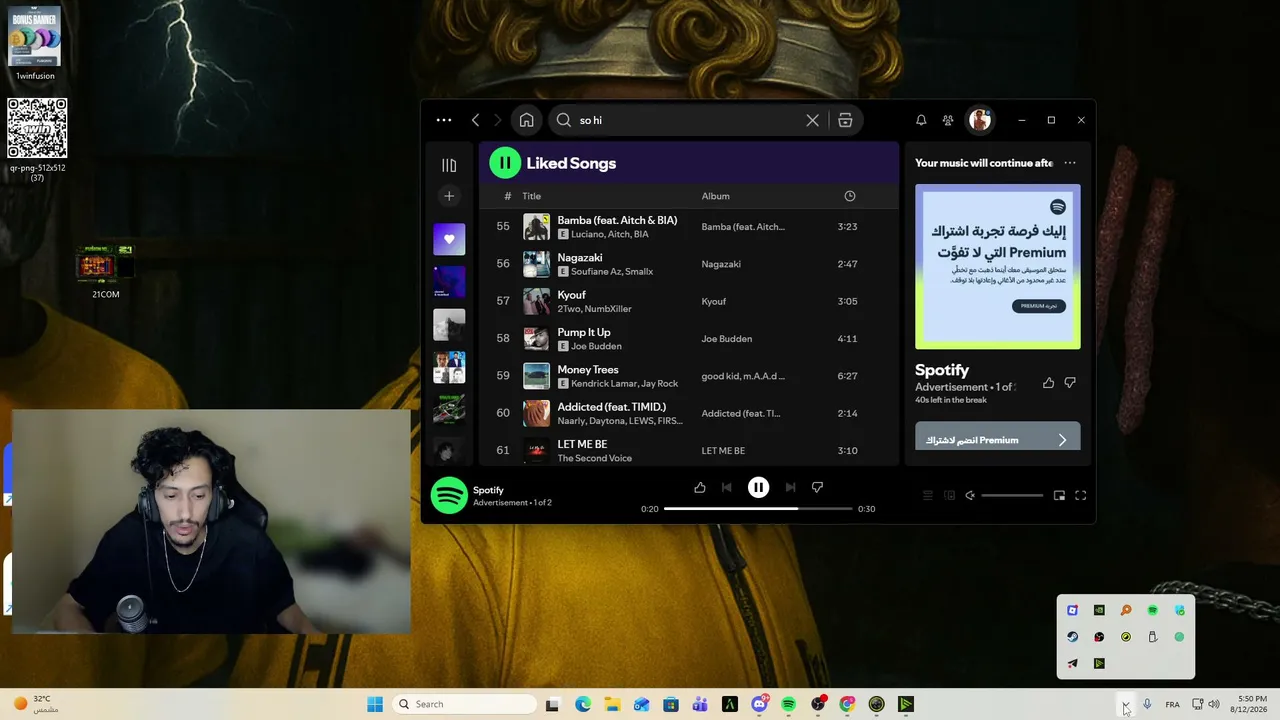Screen dimensions: 1280x720
Task: Click the Premium trial ad image
Action: click(x=998, y=267)
